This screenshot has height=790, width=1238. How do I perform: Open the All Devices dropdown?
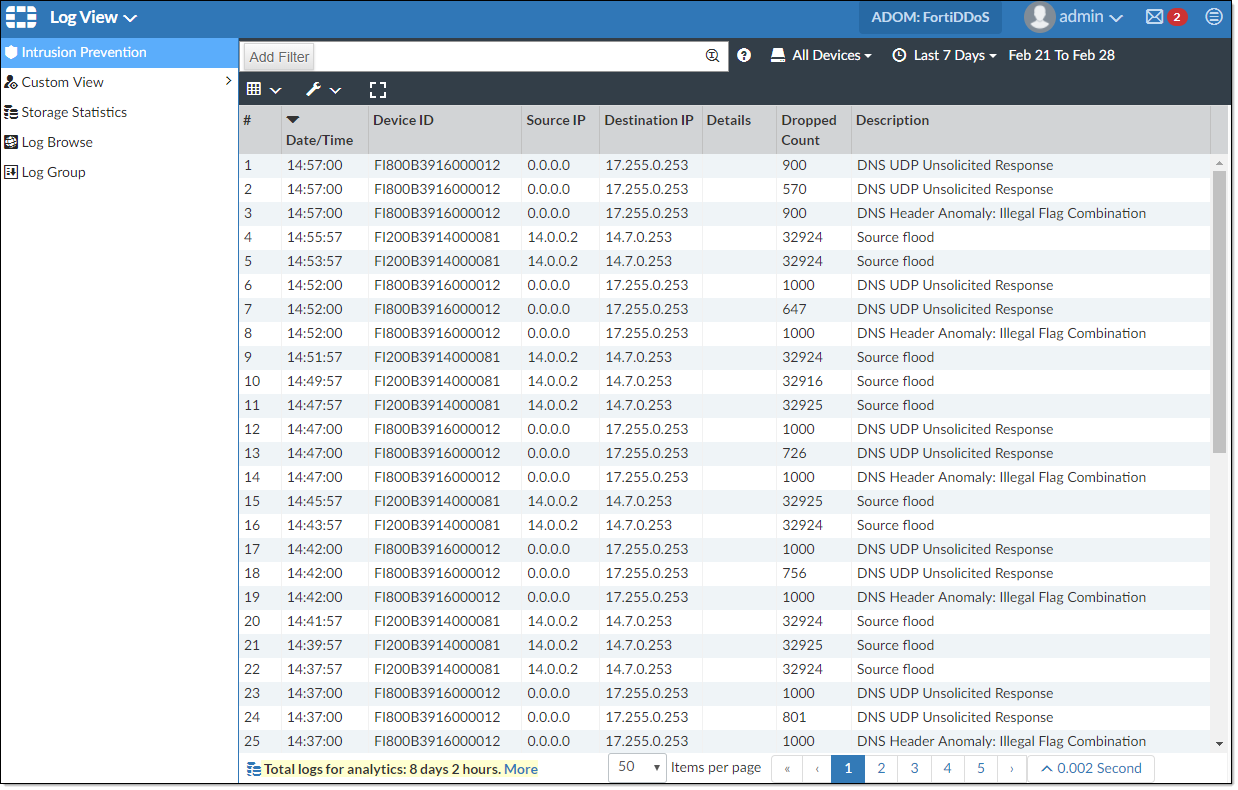(821, 55)
